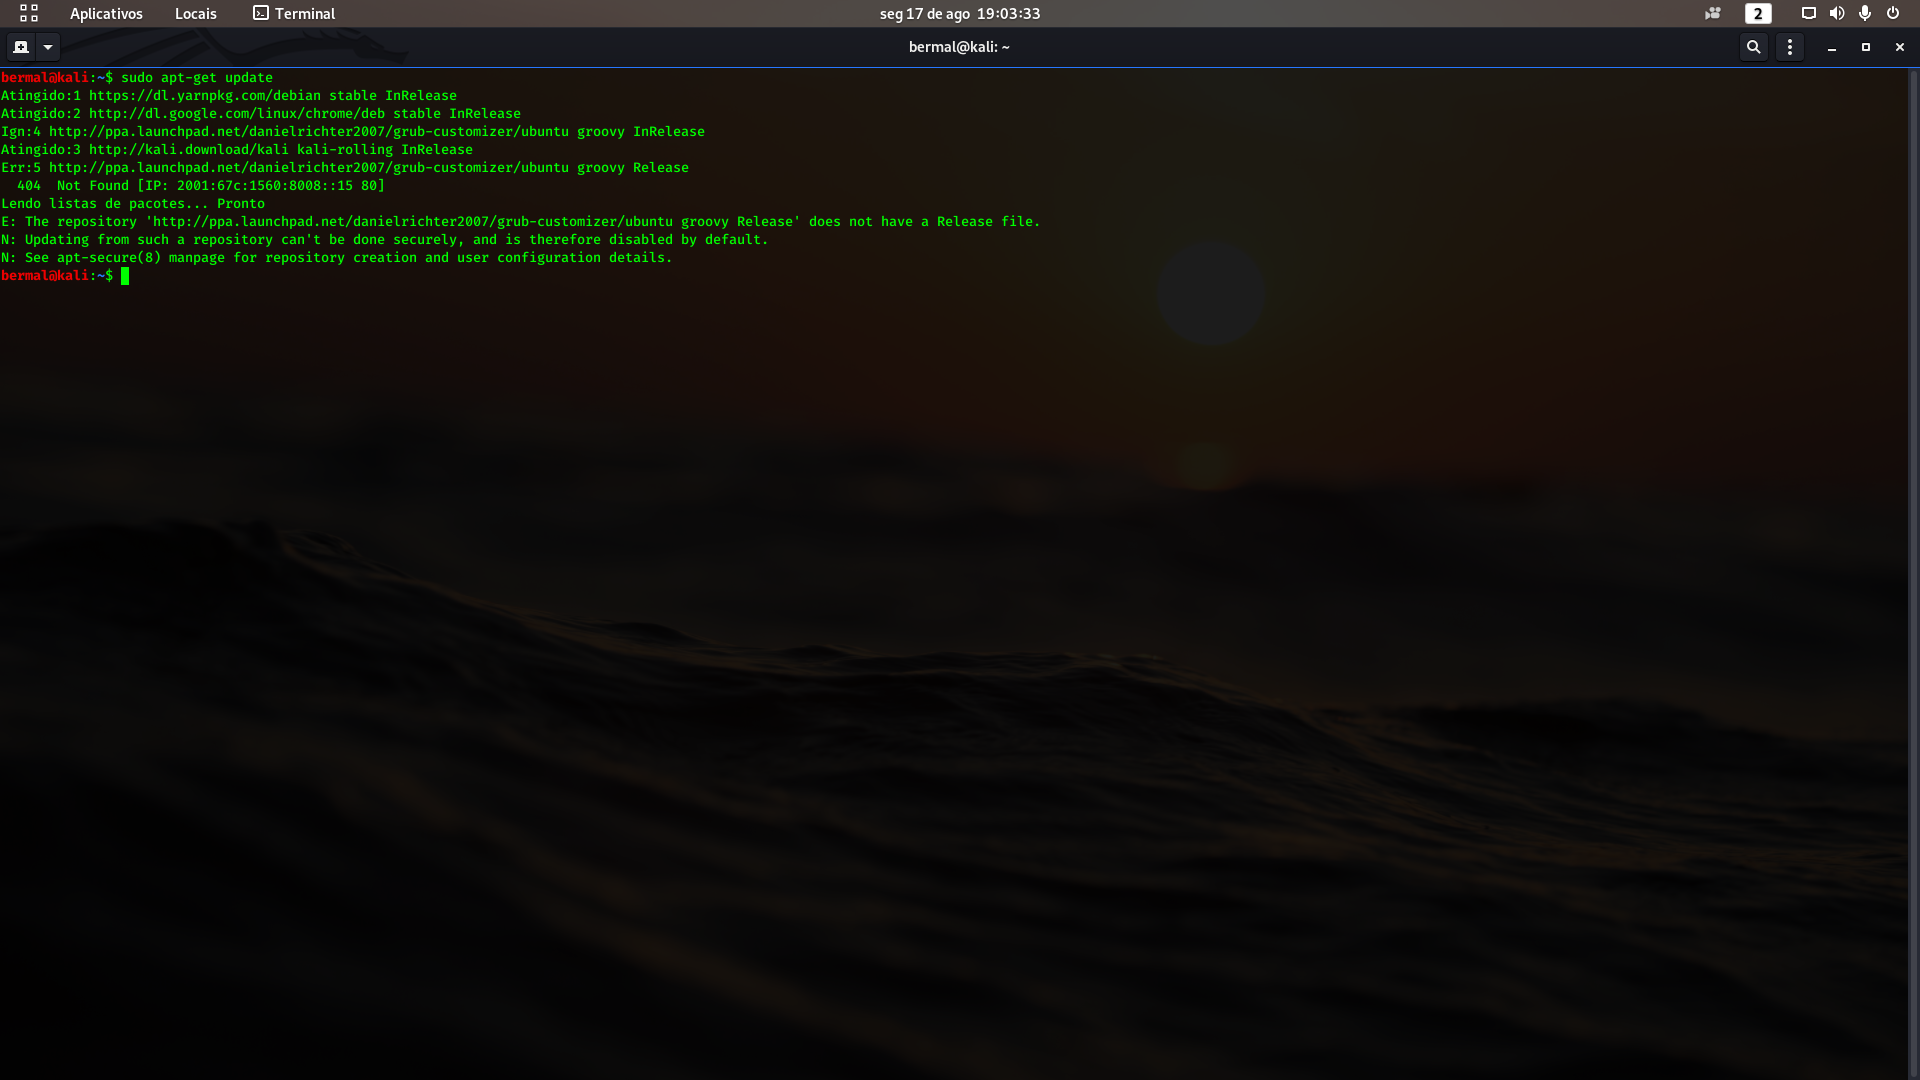Click 'Lendo listas de pacotes... Pronto'
This screenshot has height=1080, width=1920.
tap(133, 204)
